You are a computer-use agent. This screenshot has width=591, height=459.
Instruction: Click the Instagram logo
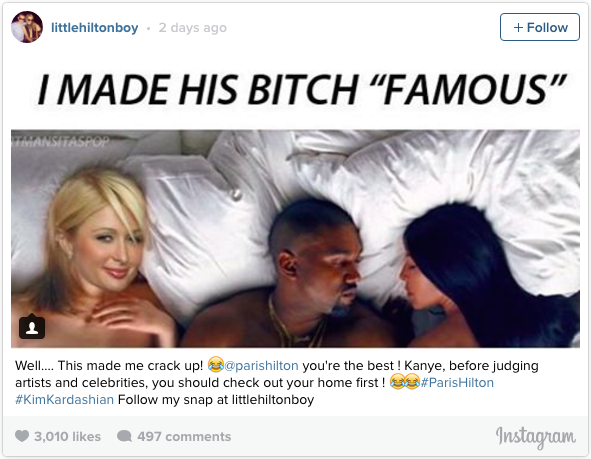pyautogui.click(x=536, y=437)
